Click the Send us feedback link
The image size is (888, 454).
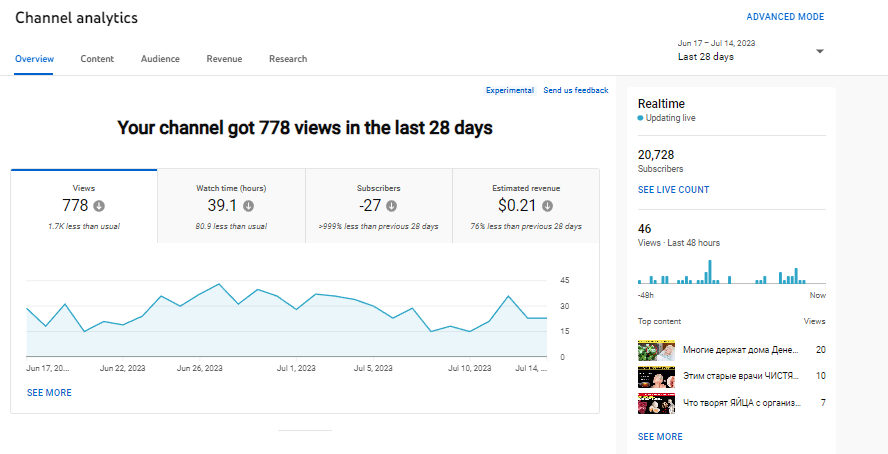click(x=575, y=91)
